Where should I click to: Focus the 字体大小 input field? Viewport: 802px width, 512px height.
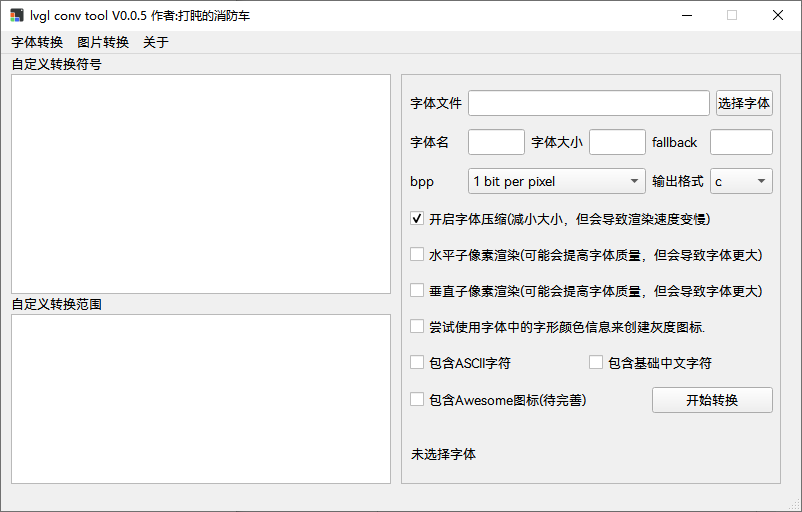pyautogui.click(x=617, y=142)
